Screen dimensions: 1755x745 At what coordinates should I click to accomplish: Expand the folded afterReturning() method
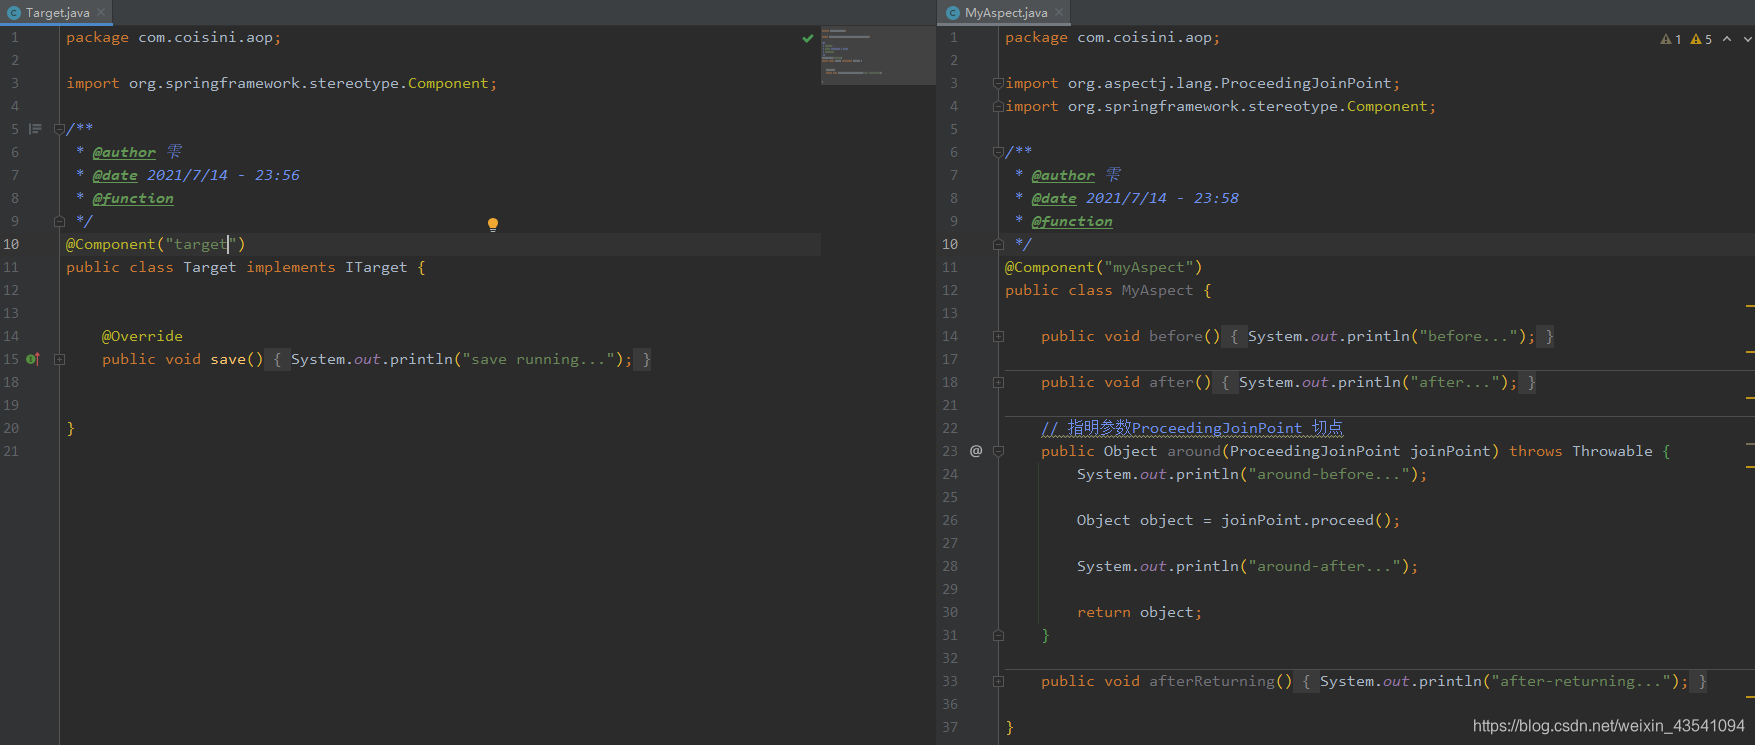click(x=998, y=681)
